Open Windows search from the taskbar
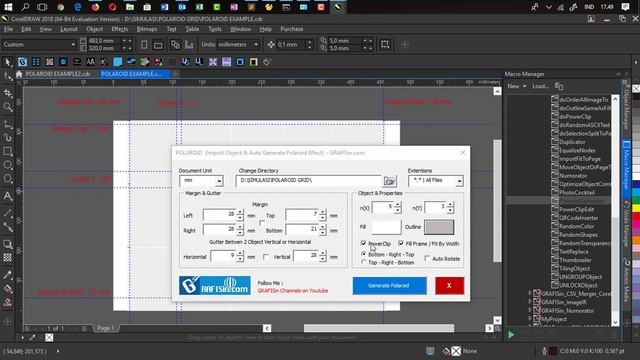Viewport: 640px width, 360px height. (25, 7)
